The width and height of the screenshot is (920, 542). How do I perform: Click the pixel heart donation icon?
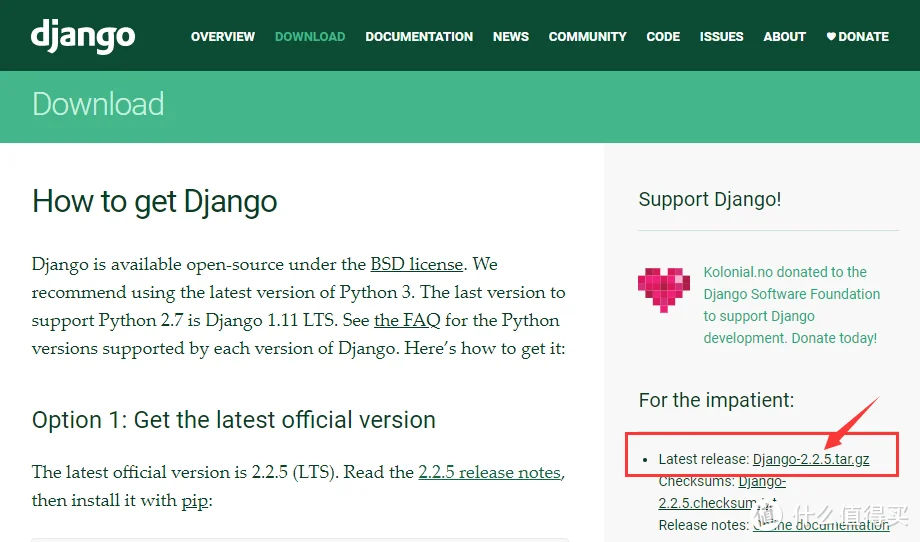click(x=664, y=290)
